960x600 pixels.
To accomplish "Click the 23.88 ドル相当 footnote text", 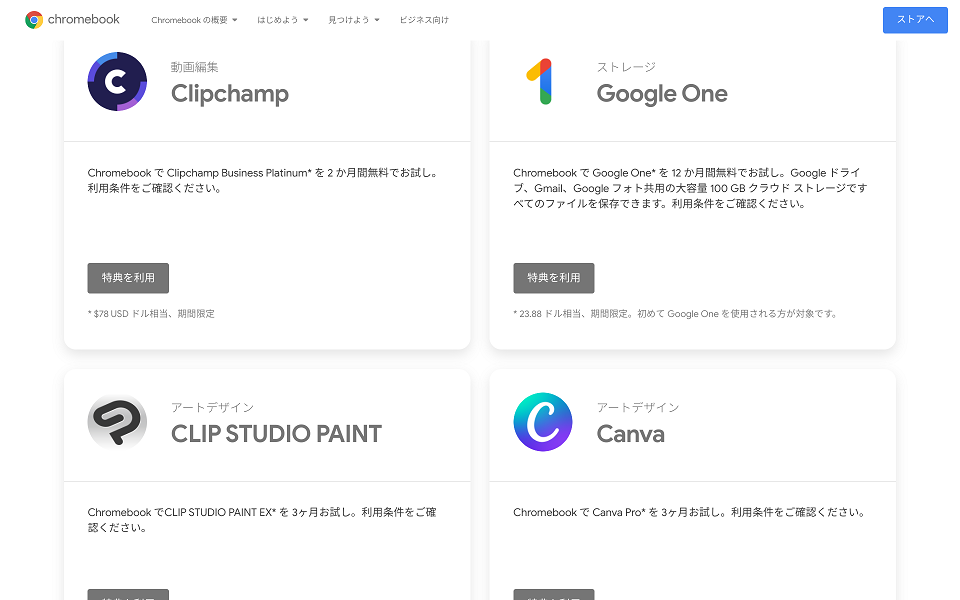I will (675, 313).
